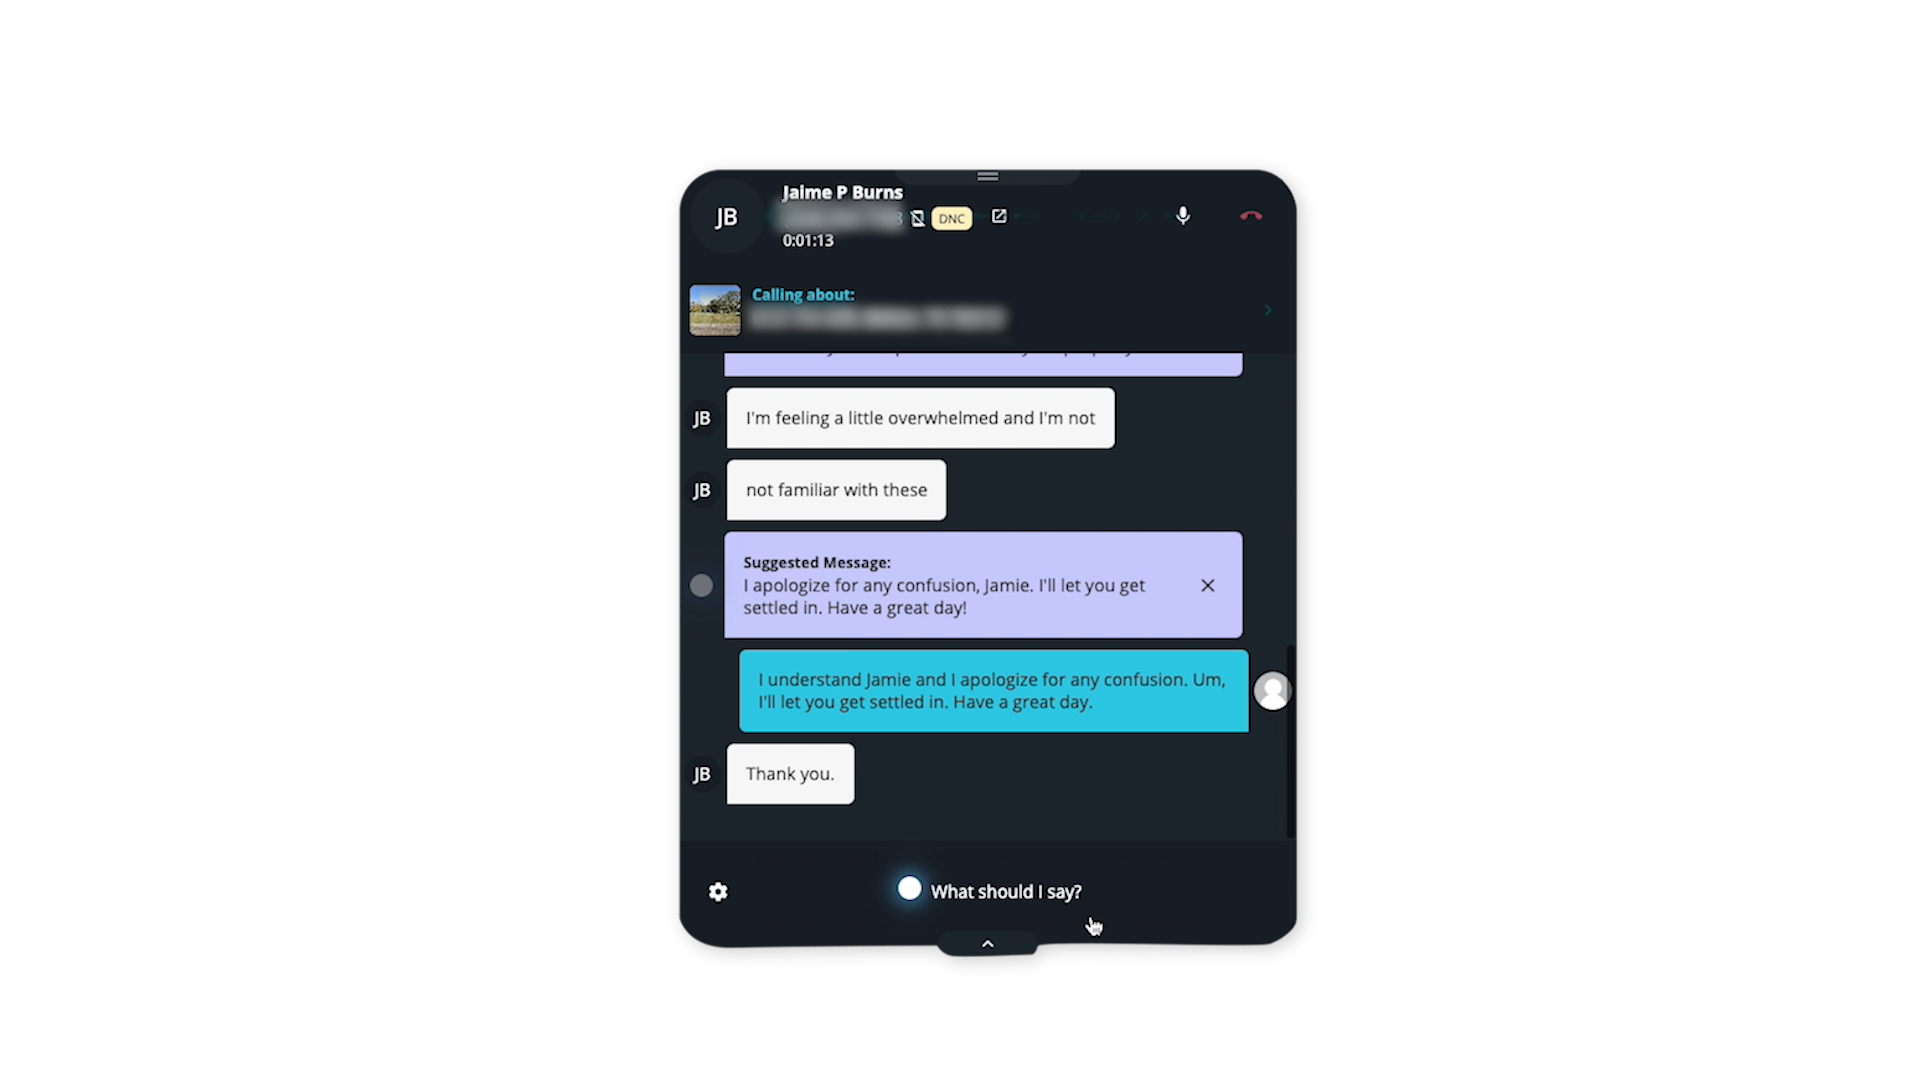
Task: Click the 'Thank you.' message bubble
Action: tap(789, 773)
